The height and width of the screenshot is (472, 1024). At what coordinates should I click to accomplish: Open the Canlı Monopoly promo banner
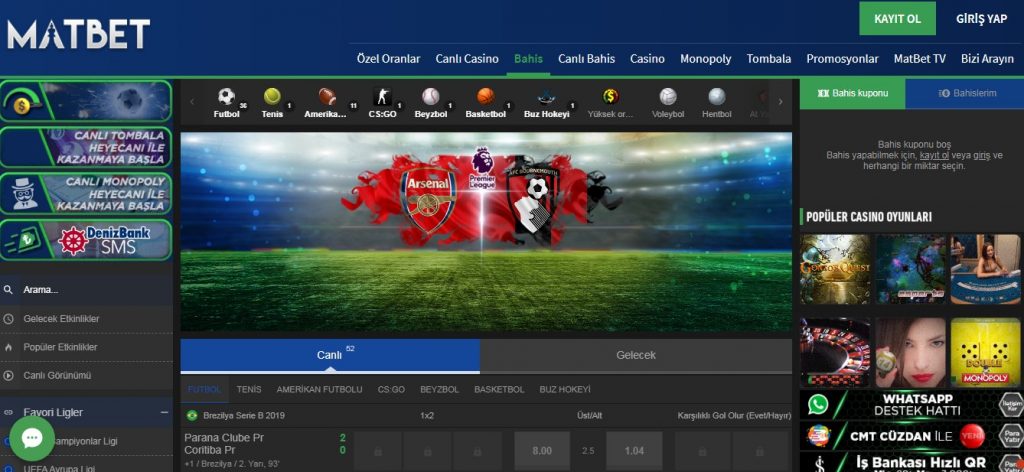click(86, 193)
